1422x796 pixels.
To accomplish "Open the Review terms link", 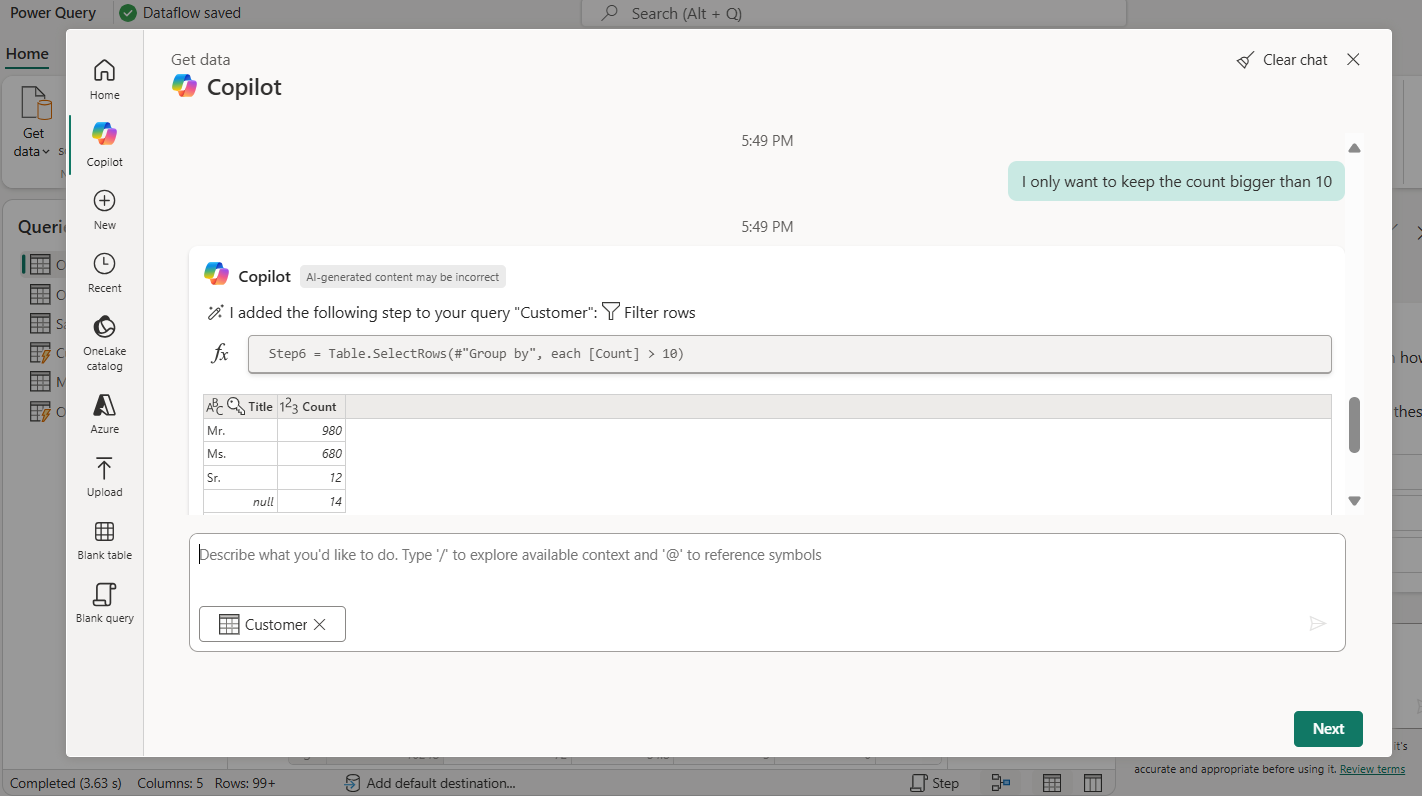I will pyautogui.click(x=1371, y=768).
